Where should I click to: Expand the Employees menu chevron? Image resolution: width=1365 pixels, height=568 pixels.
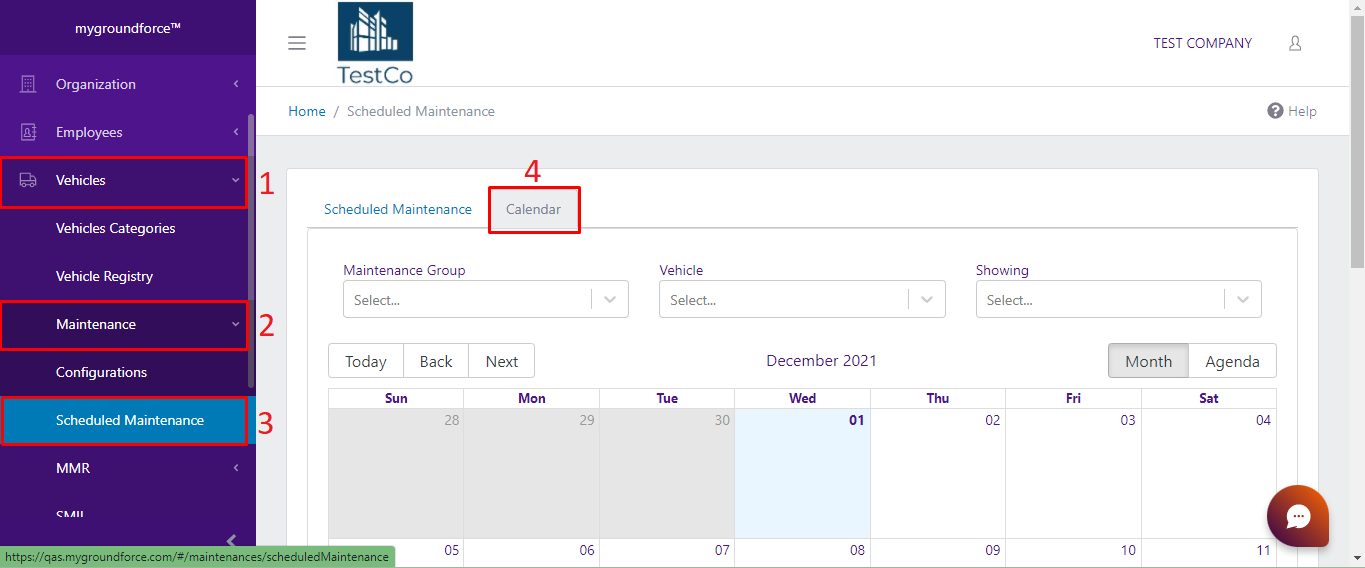tap(236, 132)
